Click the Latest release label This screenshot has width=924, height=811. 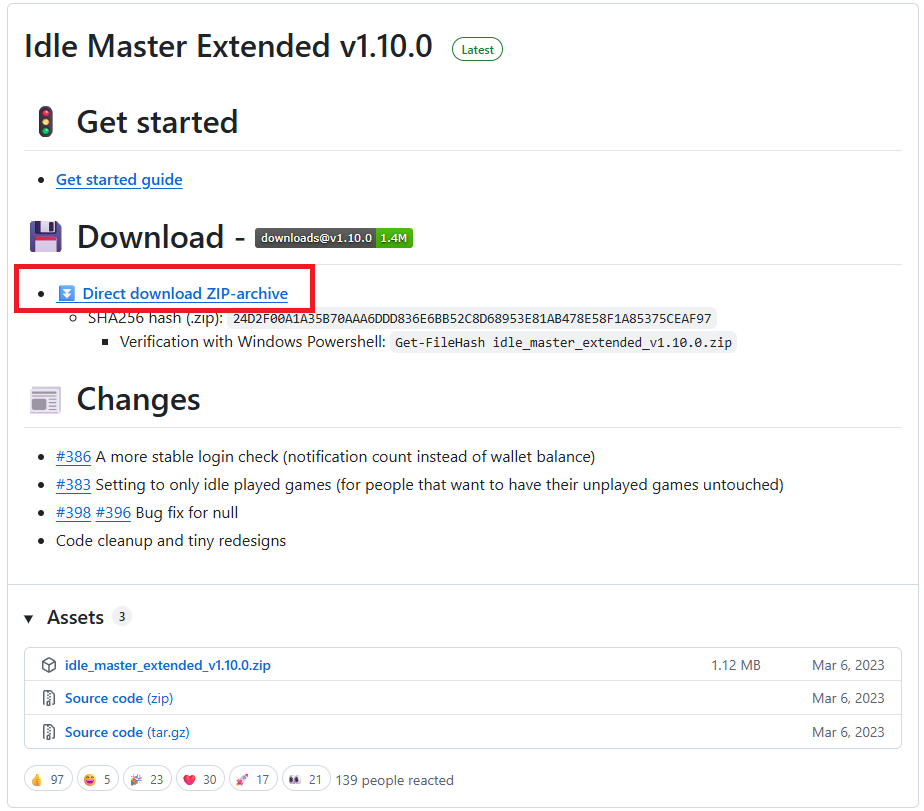tap(477, 50)
